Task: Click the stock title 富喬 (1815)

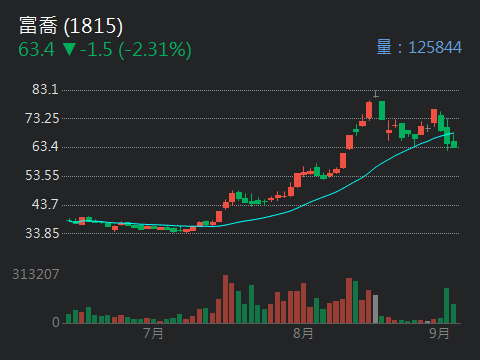Action: pyautogui.click(x=71, y=26)
